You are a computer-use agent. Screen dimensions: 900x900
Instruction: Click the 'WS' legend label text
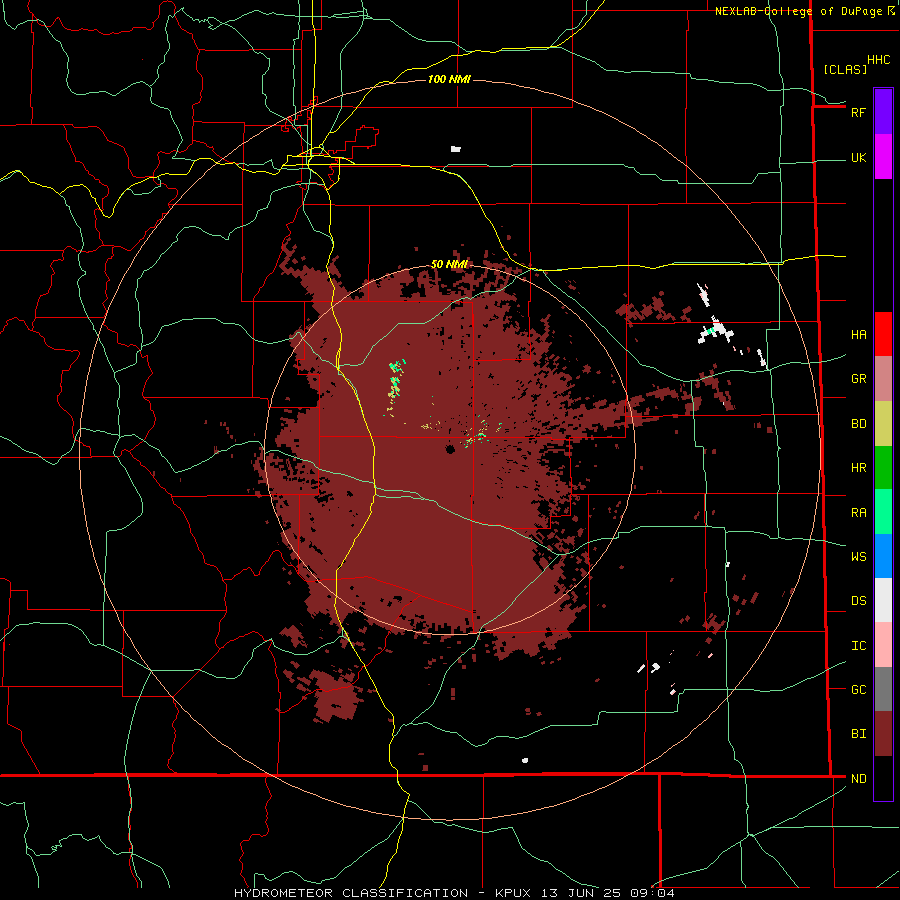(858, 556)
